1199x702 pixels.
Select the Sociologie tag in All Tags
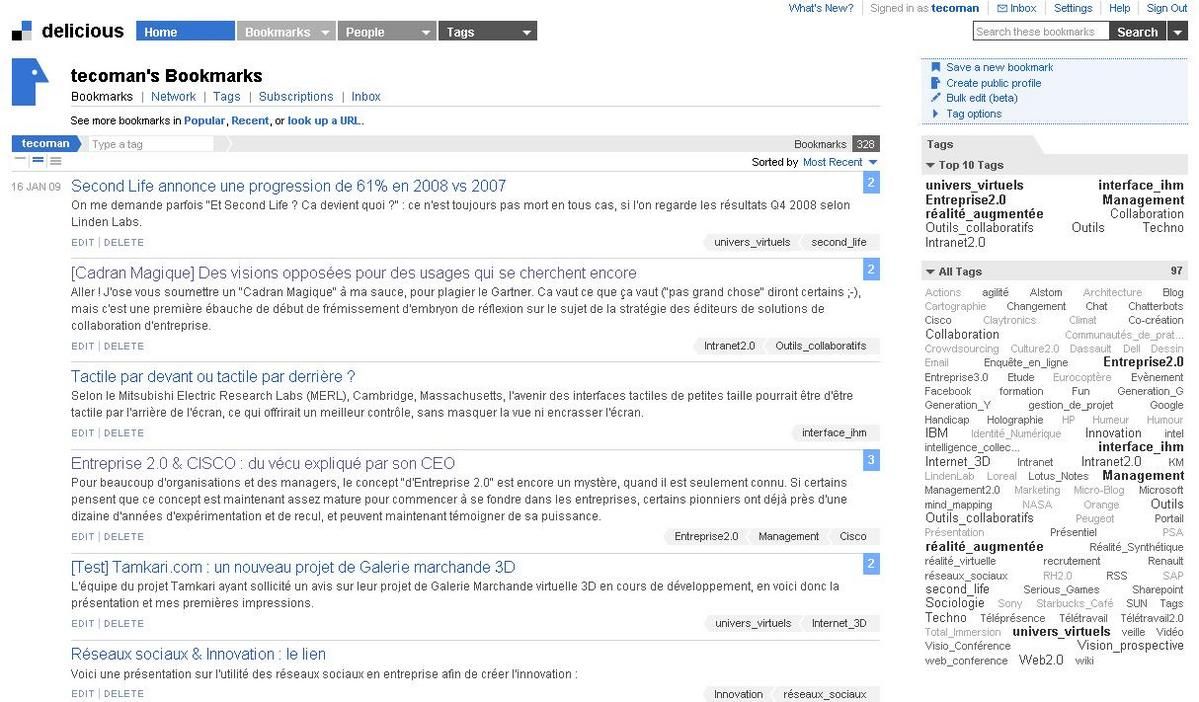[954, 603]
